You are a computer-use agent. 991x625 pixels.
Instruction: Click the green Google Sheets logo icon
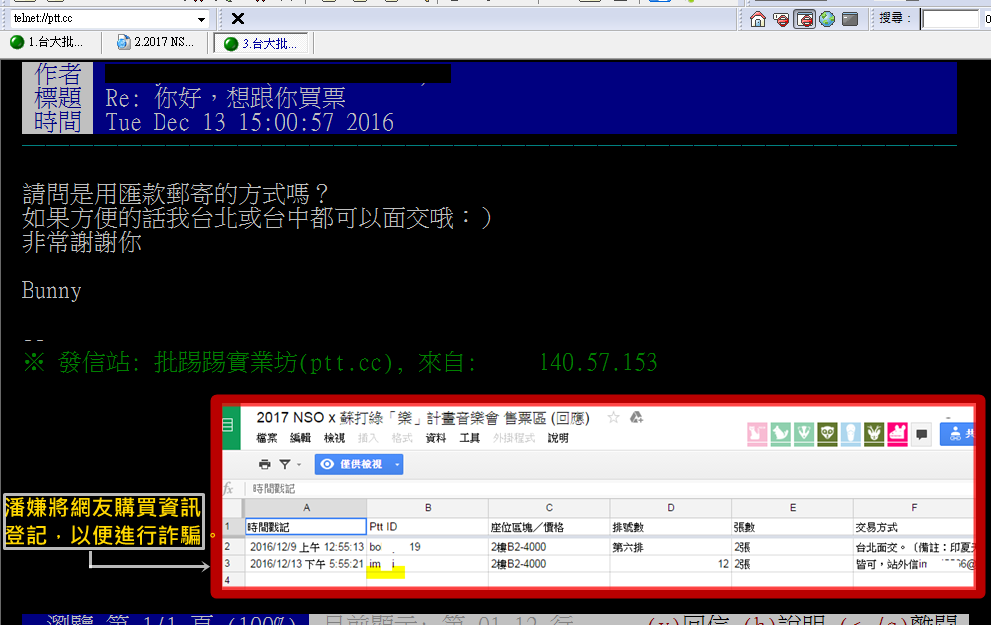pyautogui.click(x=228, y=425)
